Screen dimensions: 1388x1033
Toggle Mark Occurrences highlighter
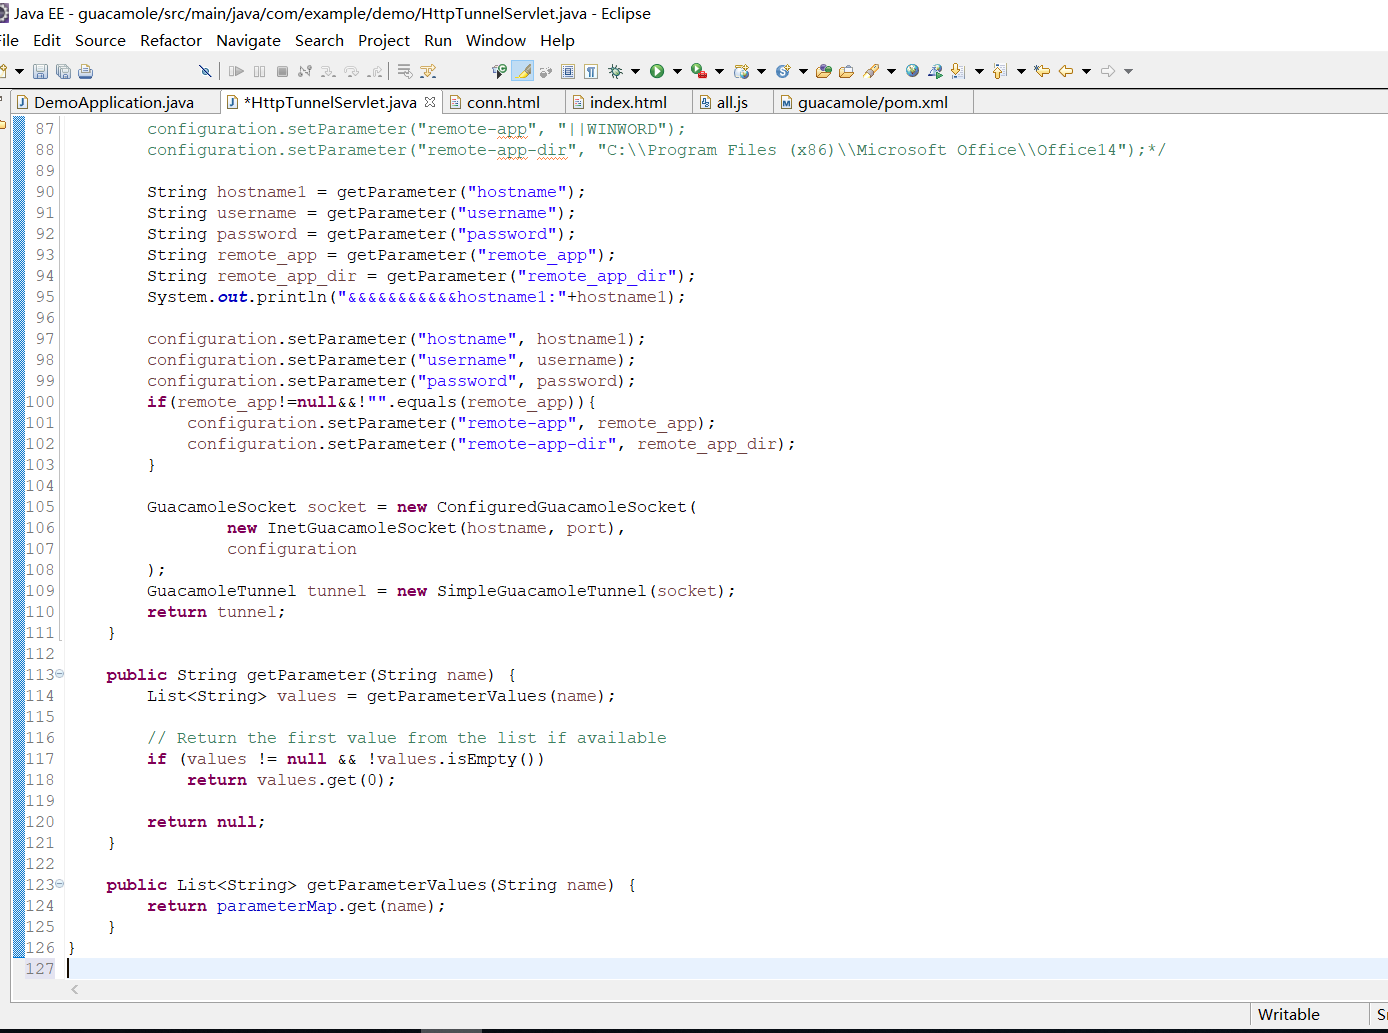coord(522,71)
